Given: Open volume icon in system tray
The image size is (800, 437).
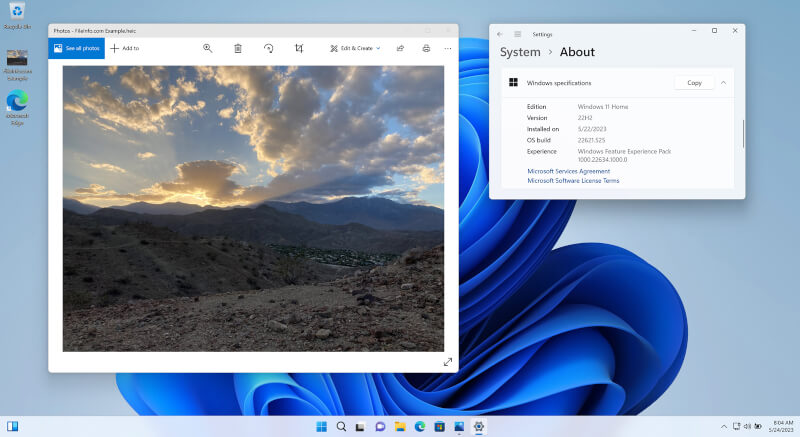Looking at the screenshot, I should coord(747,426).
